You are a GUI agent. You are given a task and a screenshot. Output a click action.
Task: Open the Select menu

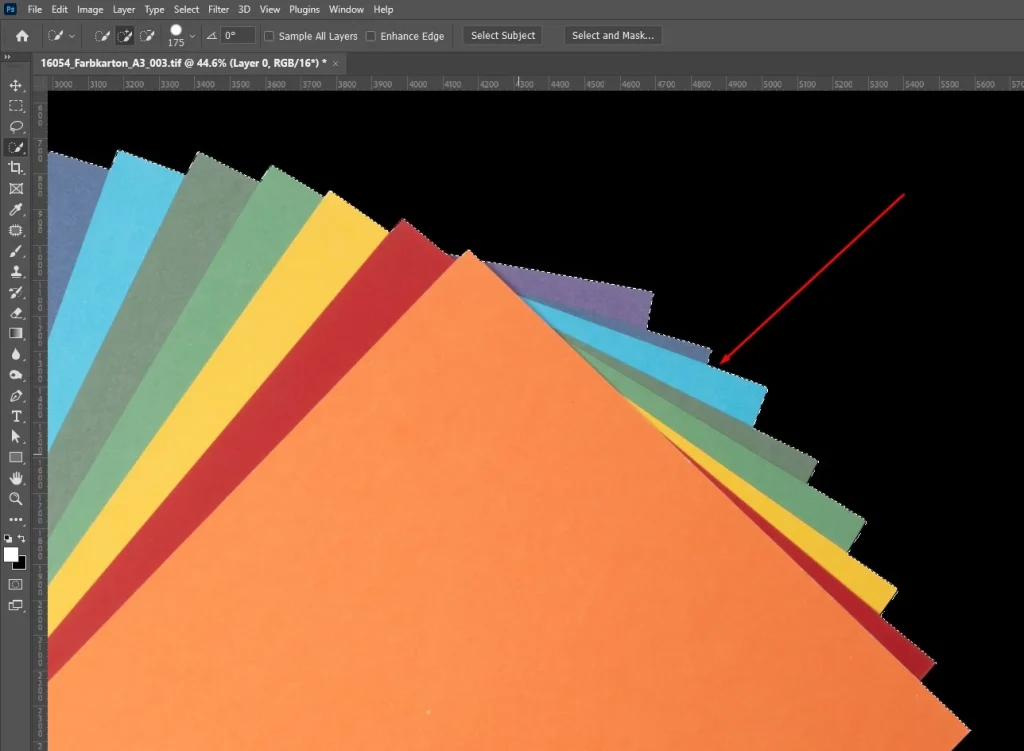point(186,9)
